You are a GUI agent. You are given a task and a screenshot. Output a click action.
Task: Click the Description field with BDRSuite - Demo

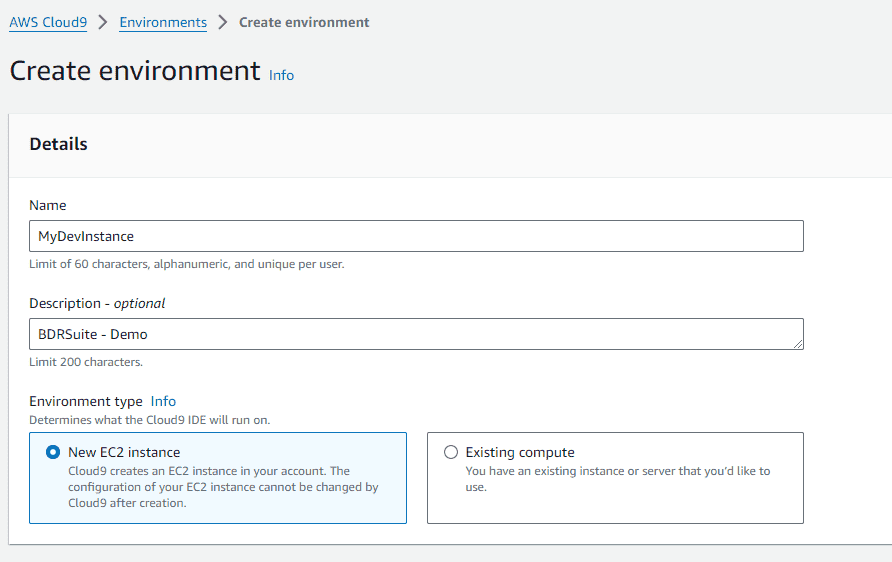pos(416,334)
